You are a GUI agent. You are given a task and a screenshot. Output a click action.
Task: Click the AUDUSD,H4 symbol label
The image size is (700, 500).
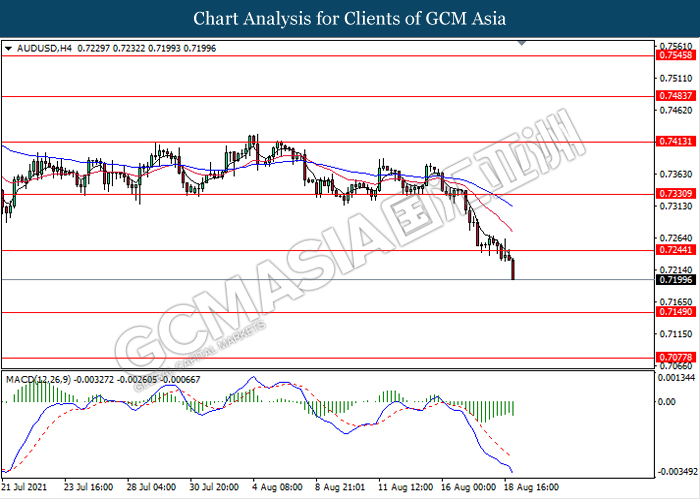tap(39, 48)
